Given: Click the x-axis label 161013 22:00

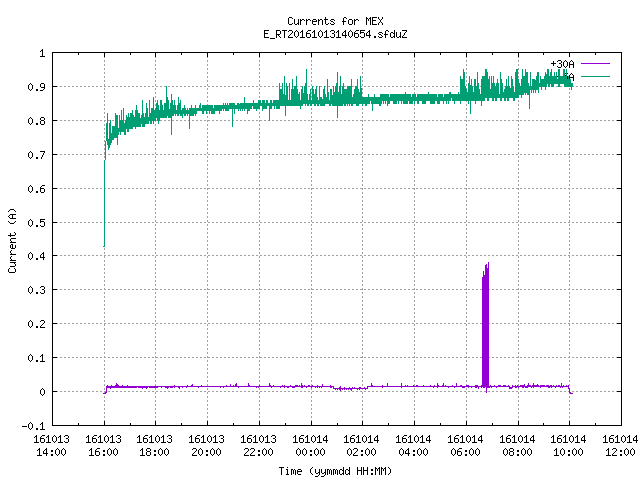Looking at the screenshot, I should pos(258,446).
